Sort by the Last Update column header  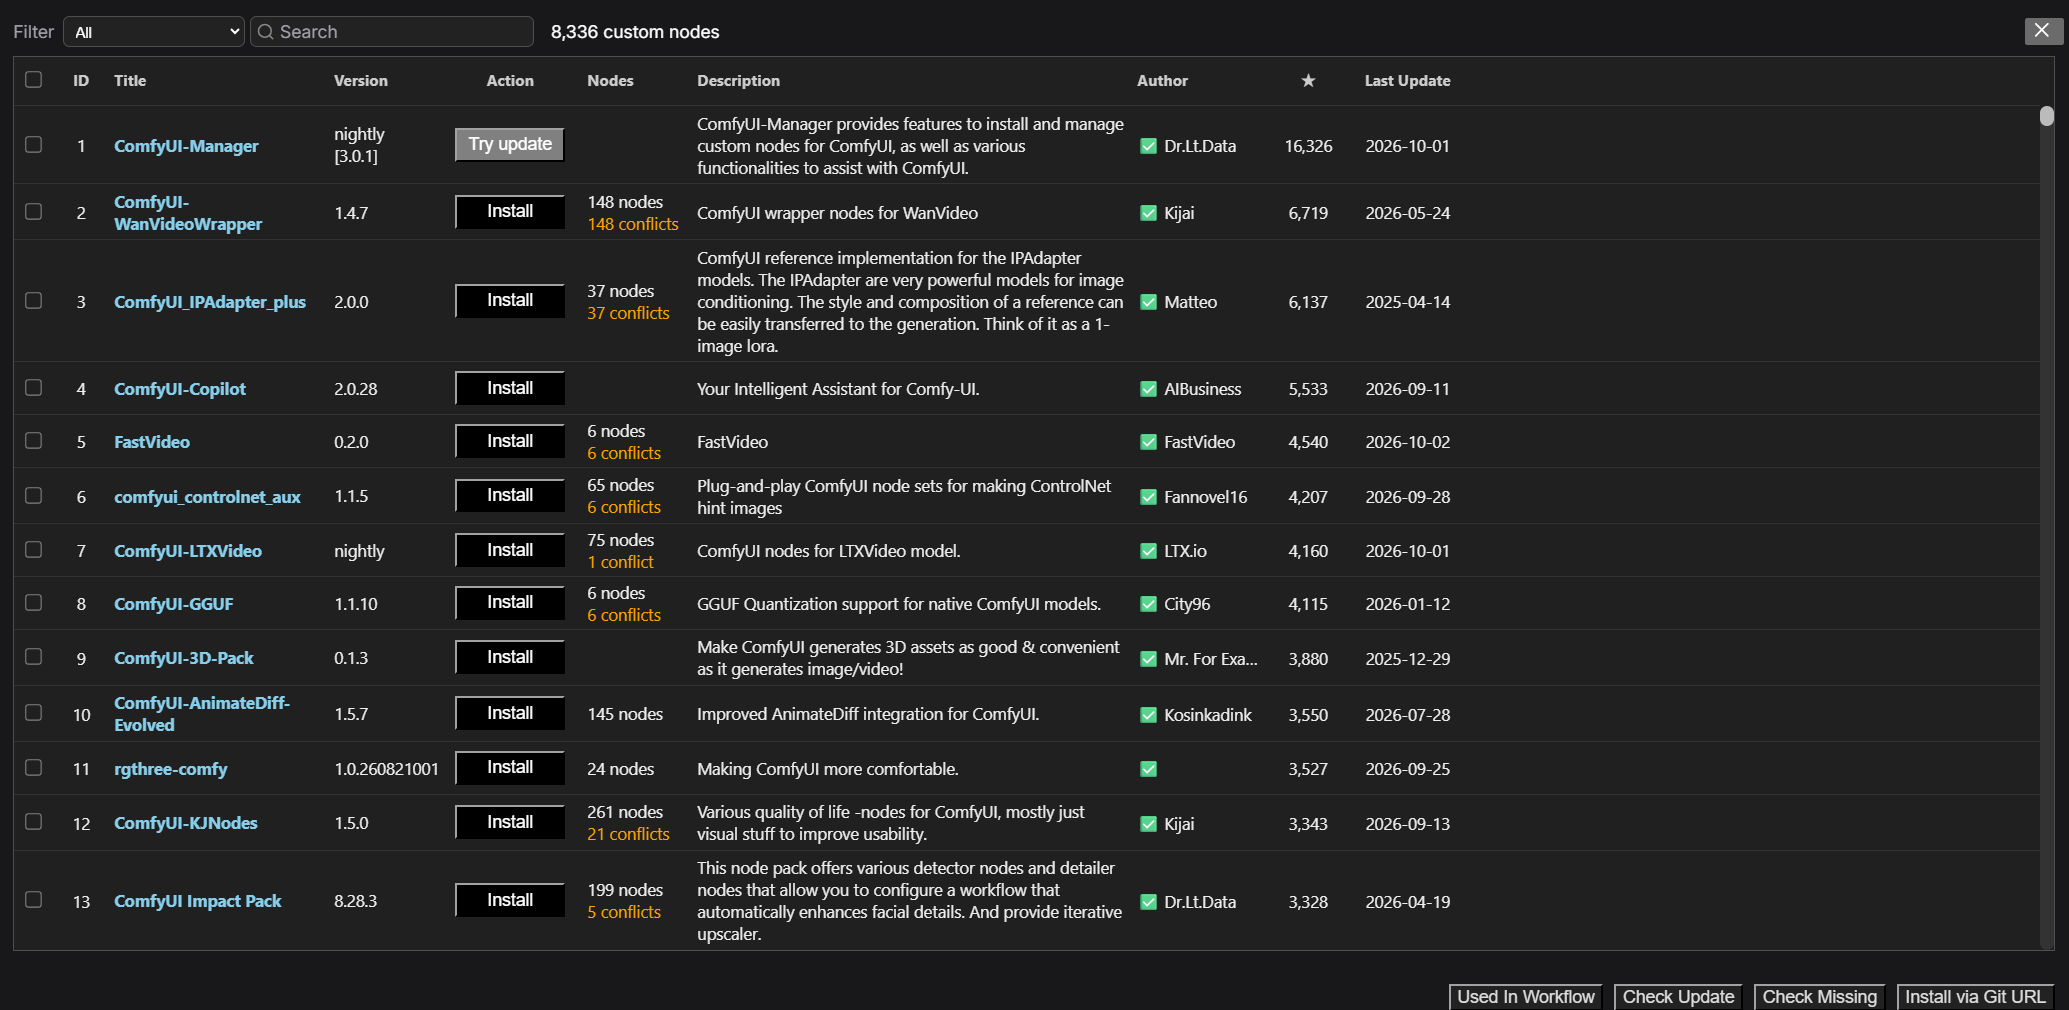click(x=1407, y=81)
